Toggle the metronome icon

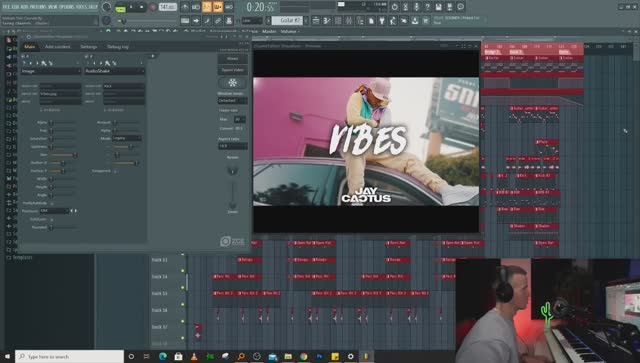185,7
